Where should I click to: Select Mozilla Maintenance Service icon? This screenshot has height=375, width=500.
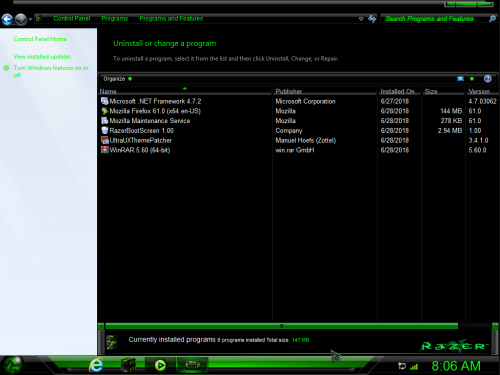(105, 121)
